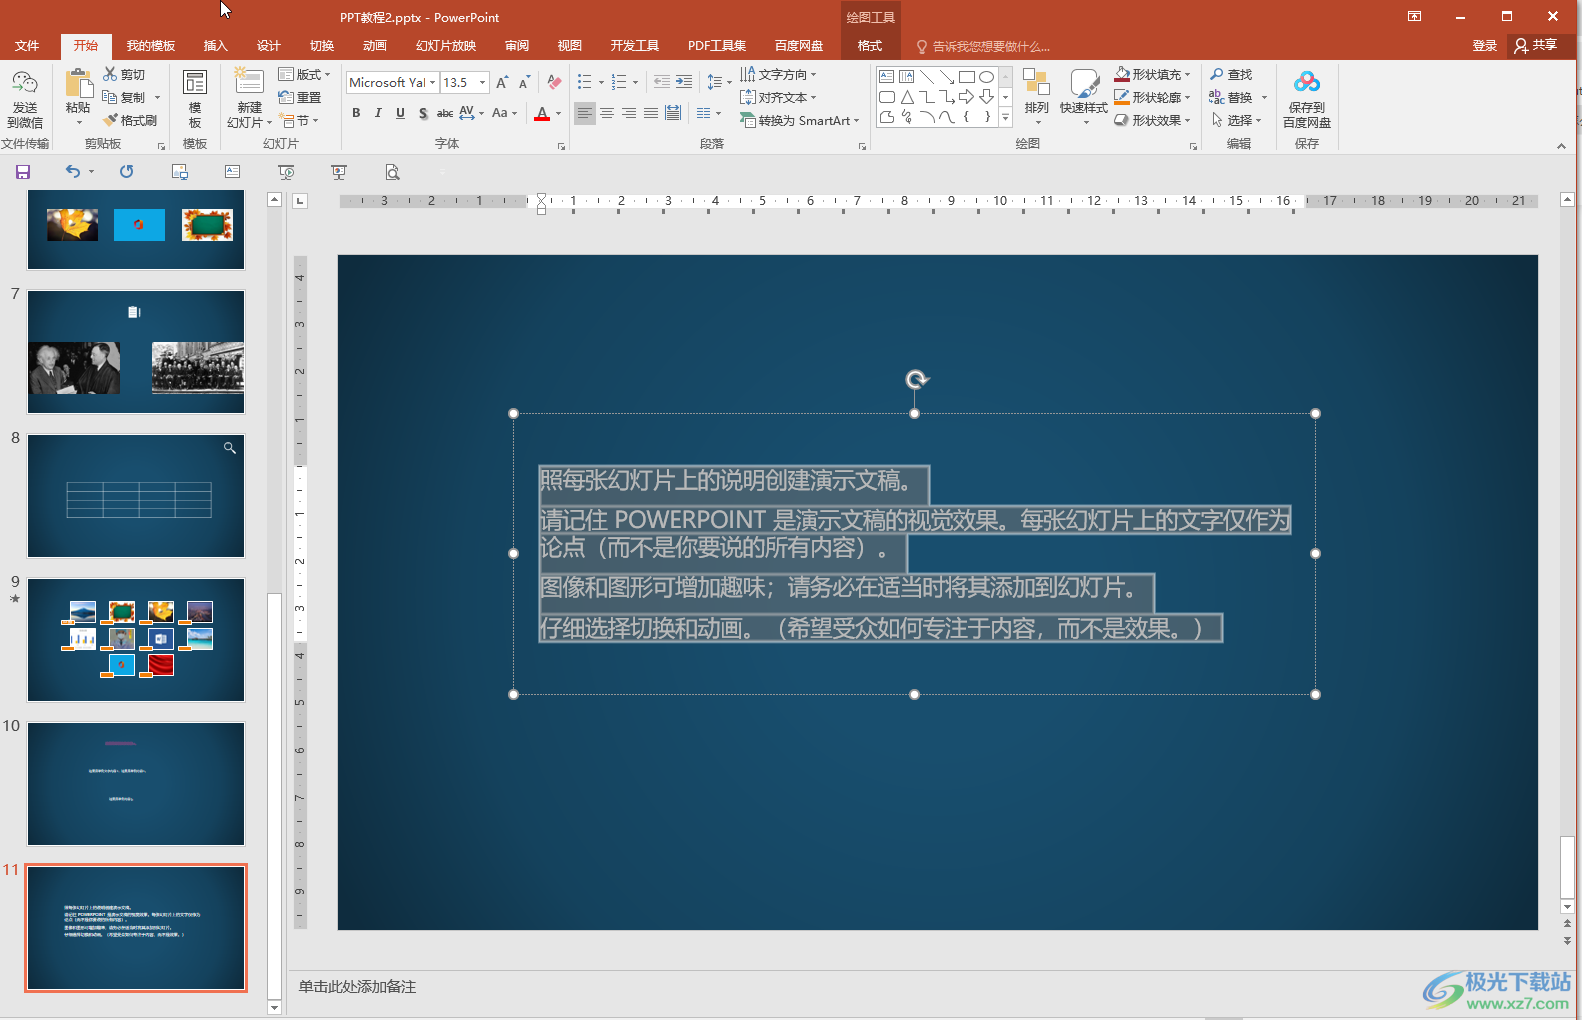Start slideshow from beginning icon in quick toolbar
Screen dimensions: 1582x1020
286,172
